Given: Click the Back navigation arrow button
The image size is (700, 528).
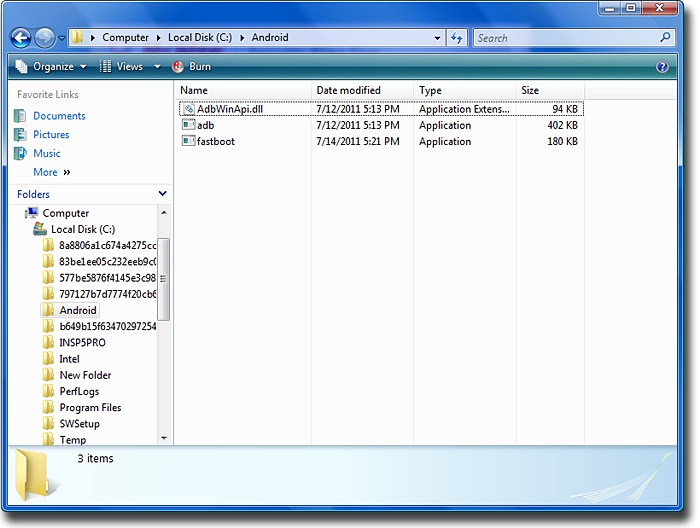Looking at the screenshot, I should (x=21, y=38).
